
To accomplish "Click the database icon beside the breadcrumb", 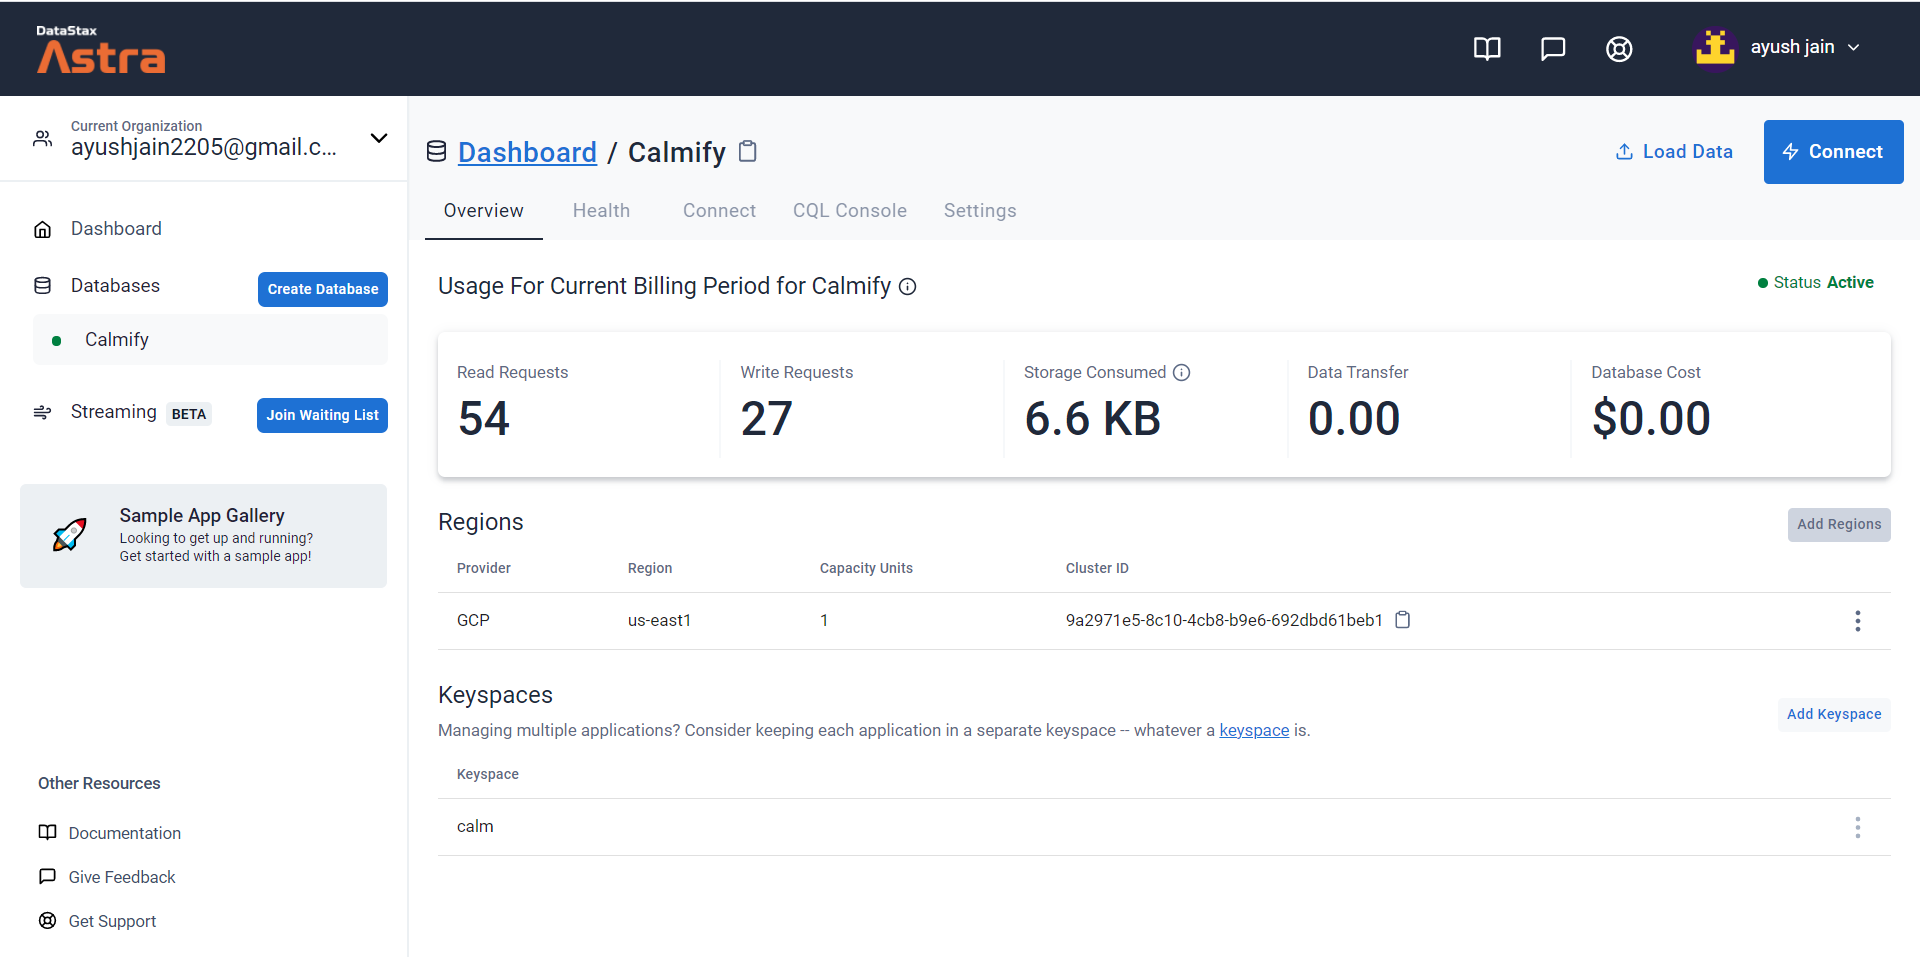I will tap(437, 152).
